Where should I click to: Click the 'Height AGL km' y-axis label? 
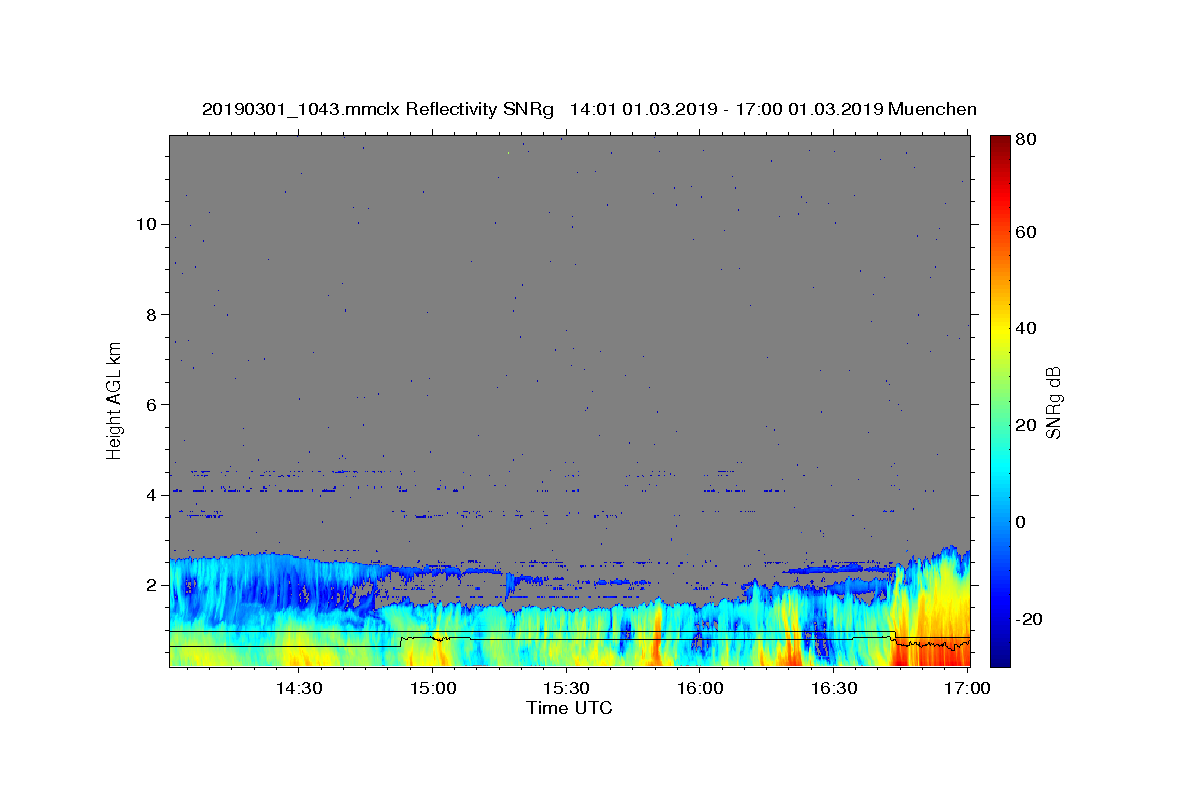(x=115, y=399)
